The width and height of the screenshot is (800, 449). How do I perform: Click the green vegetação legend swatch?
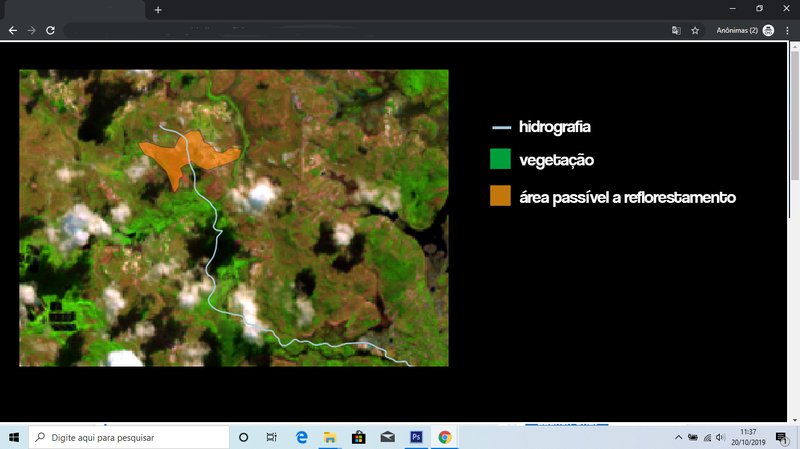click(500, 160)
